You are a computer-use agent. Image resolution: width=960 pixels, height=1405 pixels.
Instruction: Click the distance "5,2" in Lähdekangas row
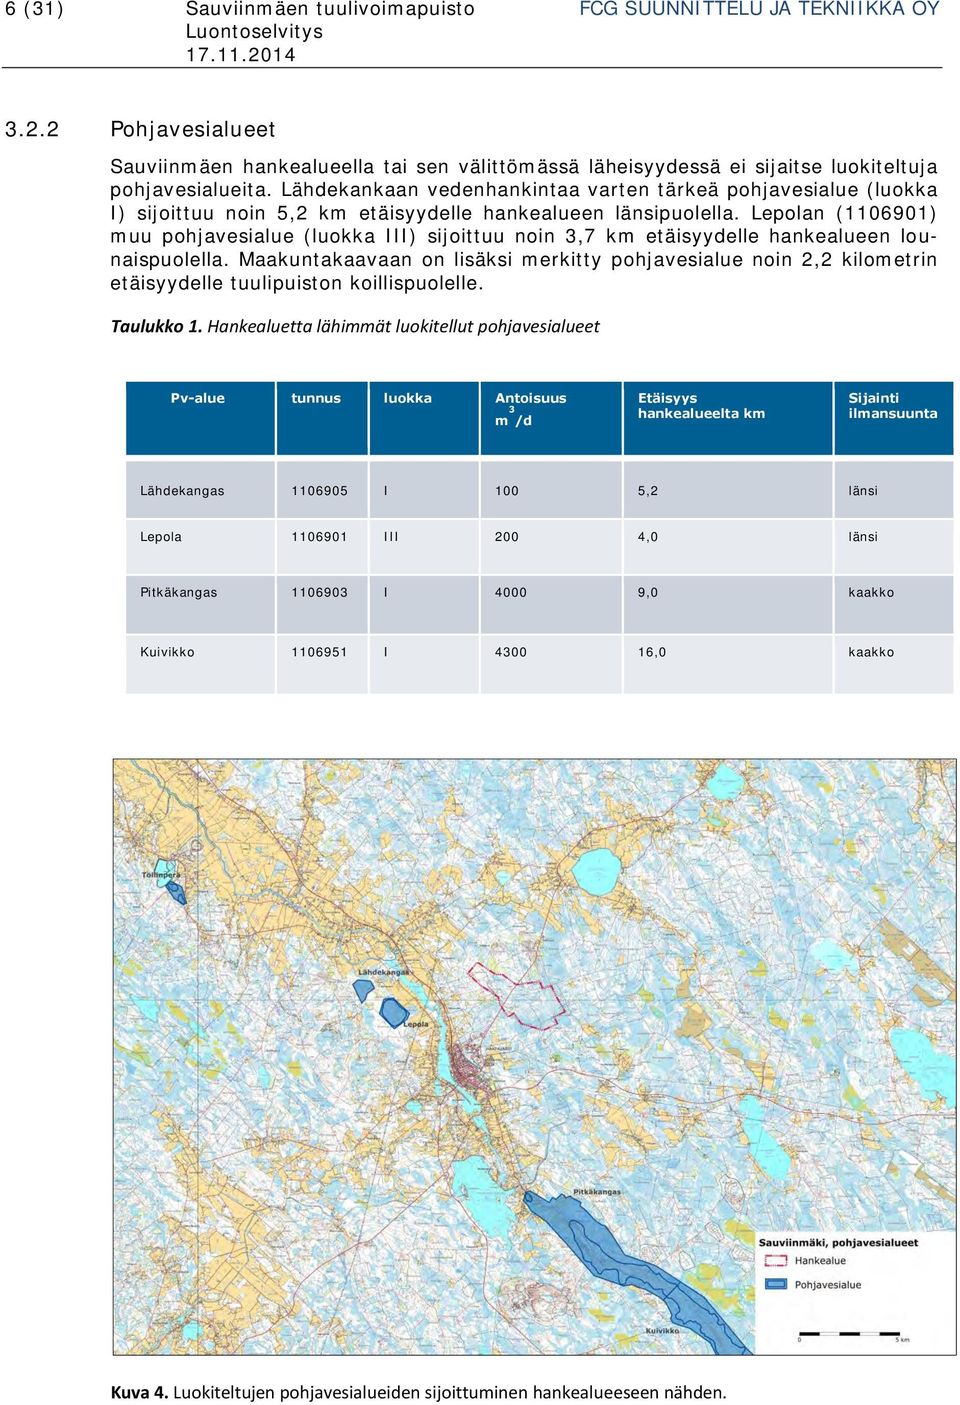(648, 491)
